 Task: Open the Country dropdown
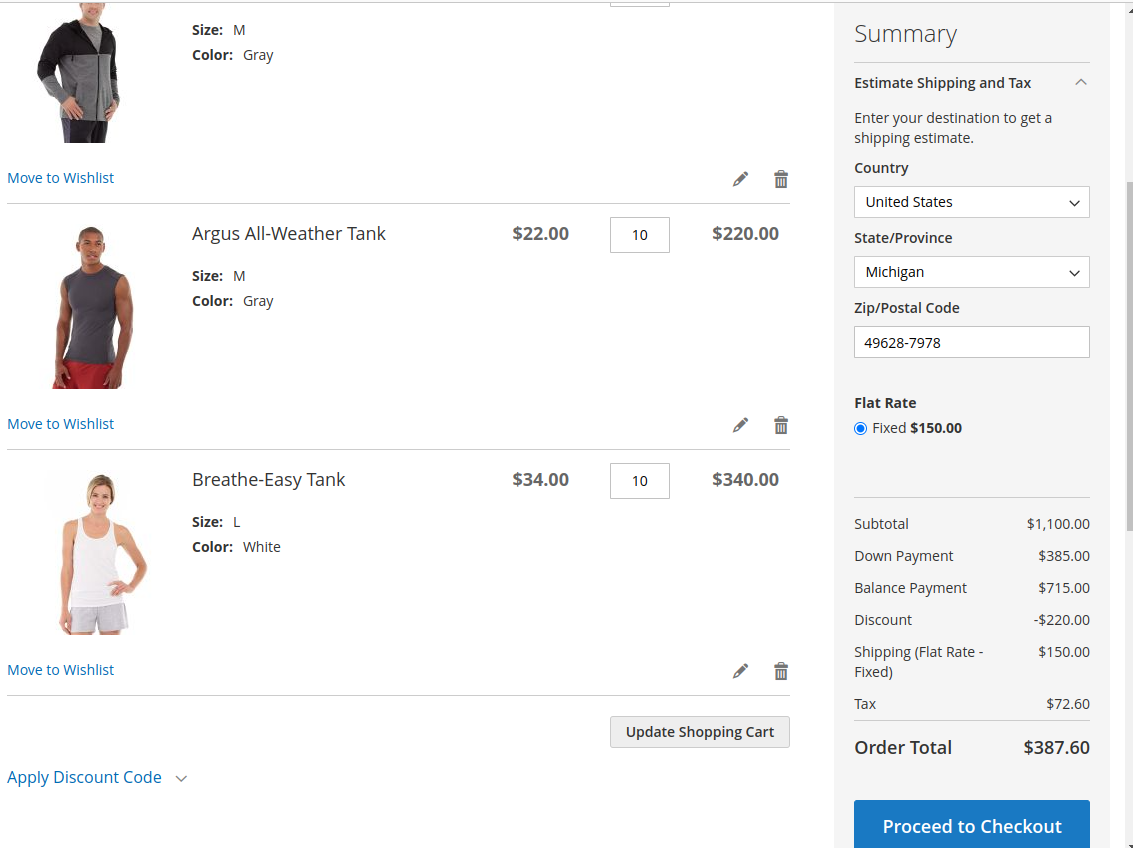click(x=971, y=202)
